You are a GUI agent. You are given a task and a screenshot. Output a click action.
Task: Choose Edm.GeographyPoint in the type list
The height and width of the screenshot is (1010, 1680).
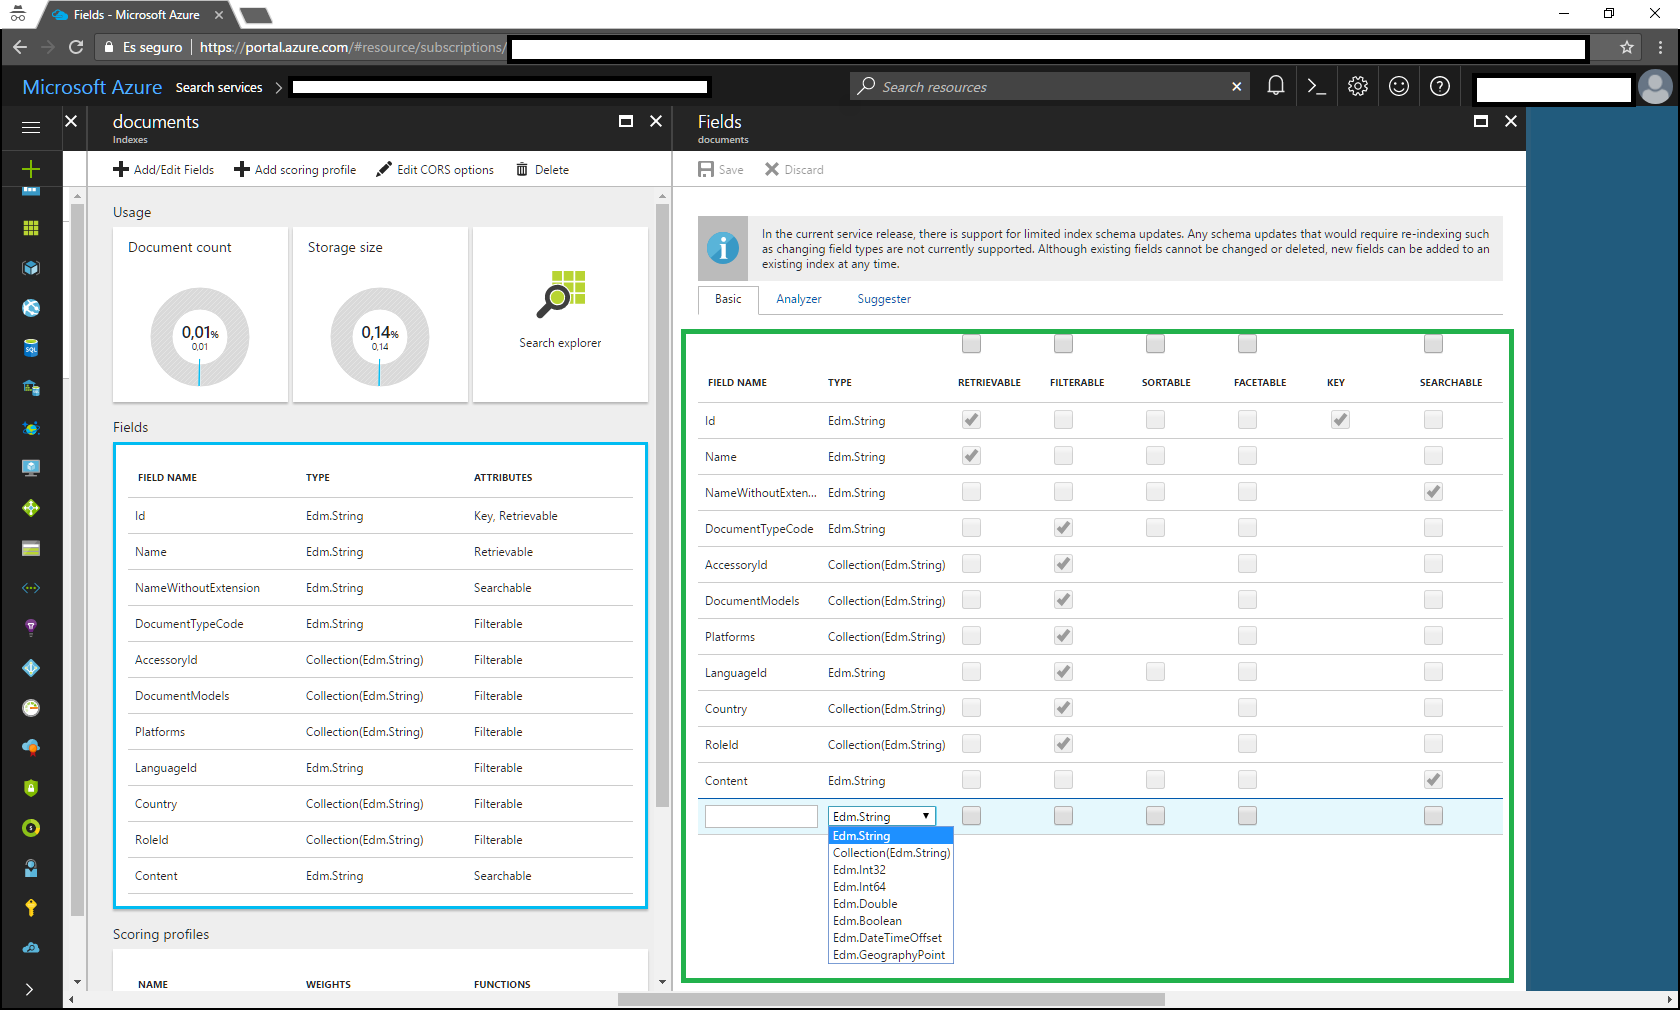(x=888, y=955)
